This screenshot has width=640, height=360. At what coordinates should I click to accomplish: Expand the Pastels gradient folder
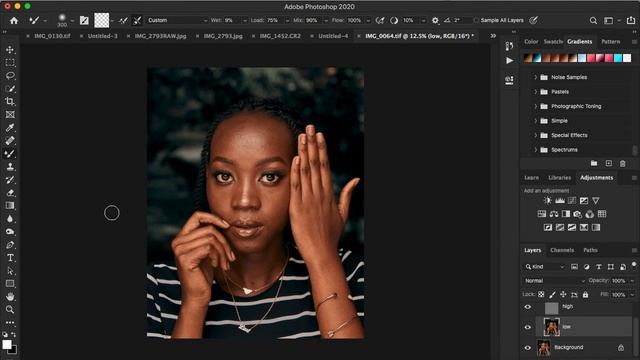click(x=536, y=92)
